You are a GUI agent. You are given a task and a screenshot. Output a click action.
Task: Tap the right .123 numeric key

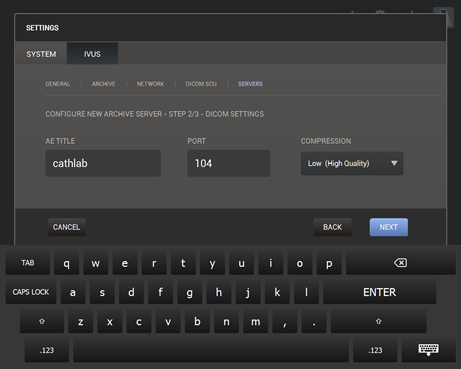pos(375,350)
